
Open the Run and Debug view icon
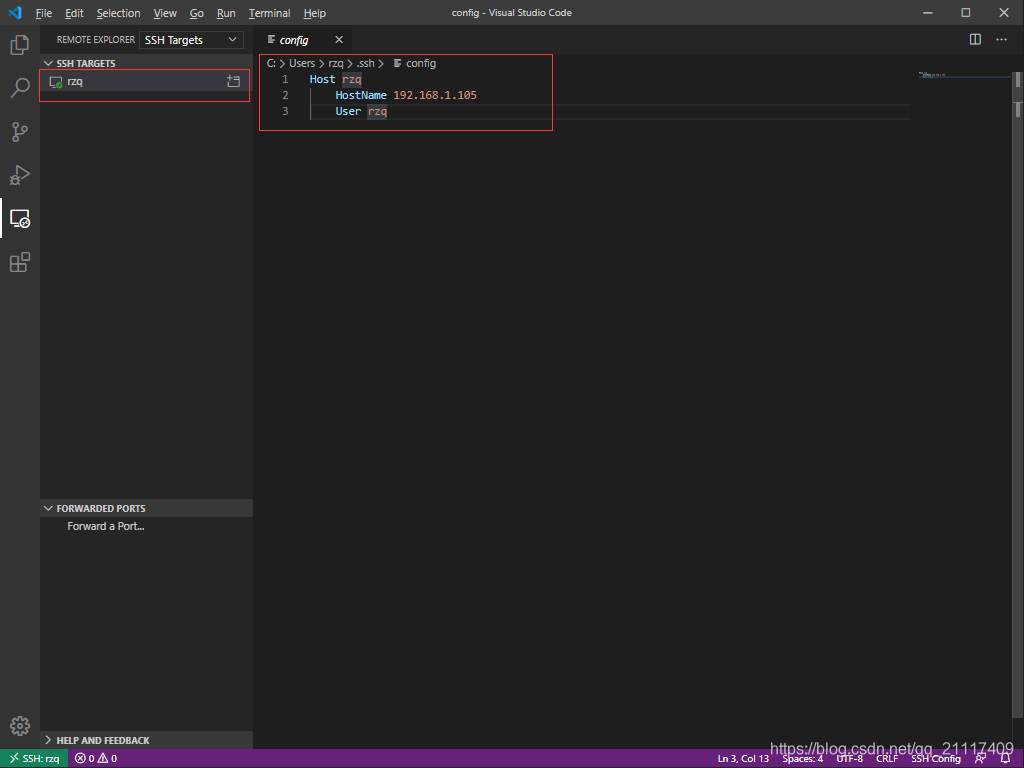pos(20,175)
